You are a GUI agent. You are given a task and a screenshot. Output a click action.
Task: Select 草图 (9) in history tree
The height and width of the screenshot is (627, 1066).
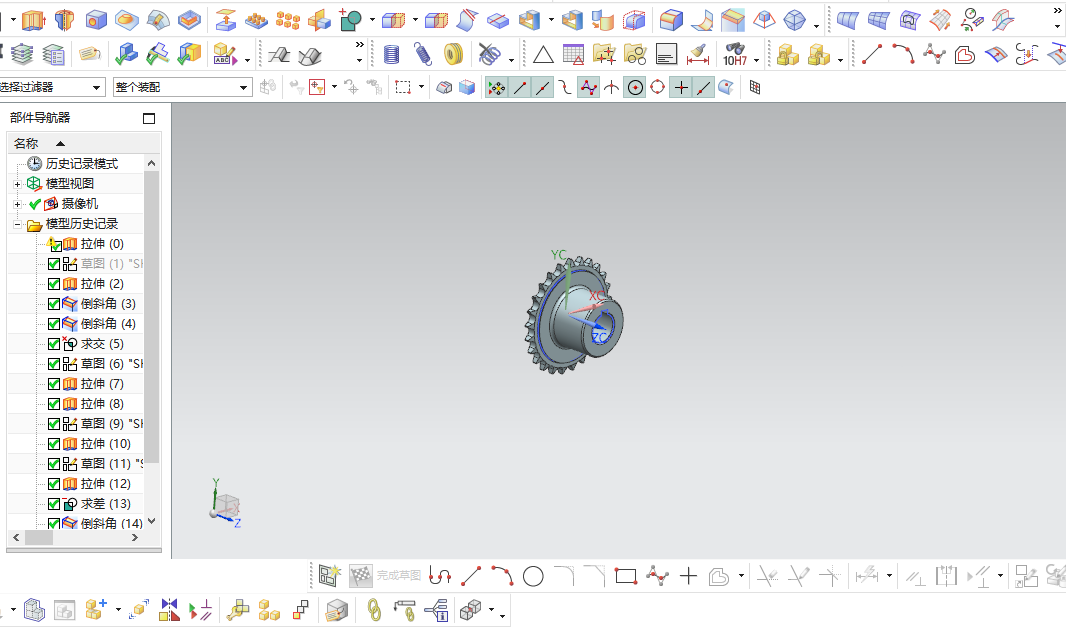(111, 424)
